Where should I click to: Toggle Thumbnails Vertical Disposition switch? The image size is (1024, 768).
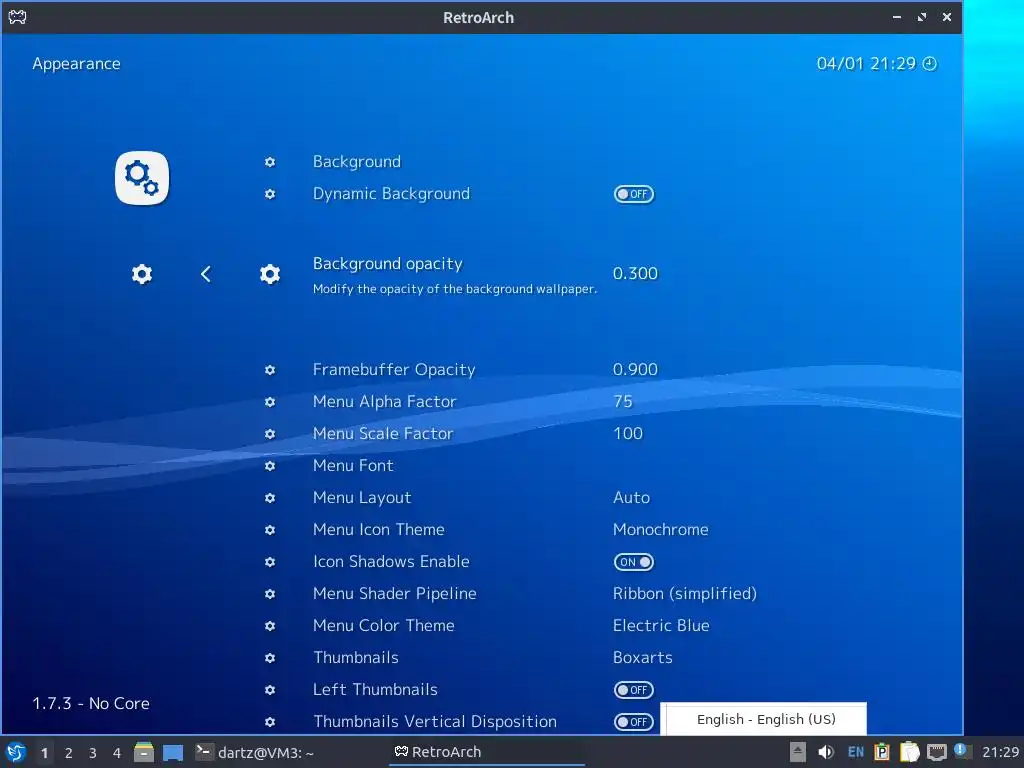(633, 722)
